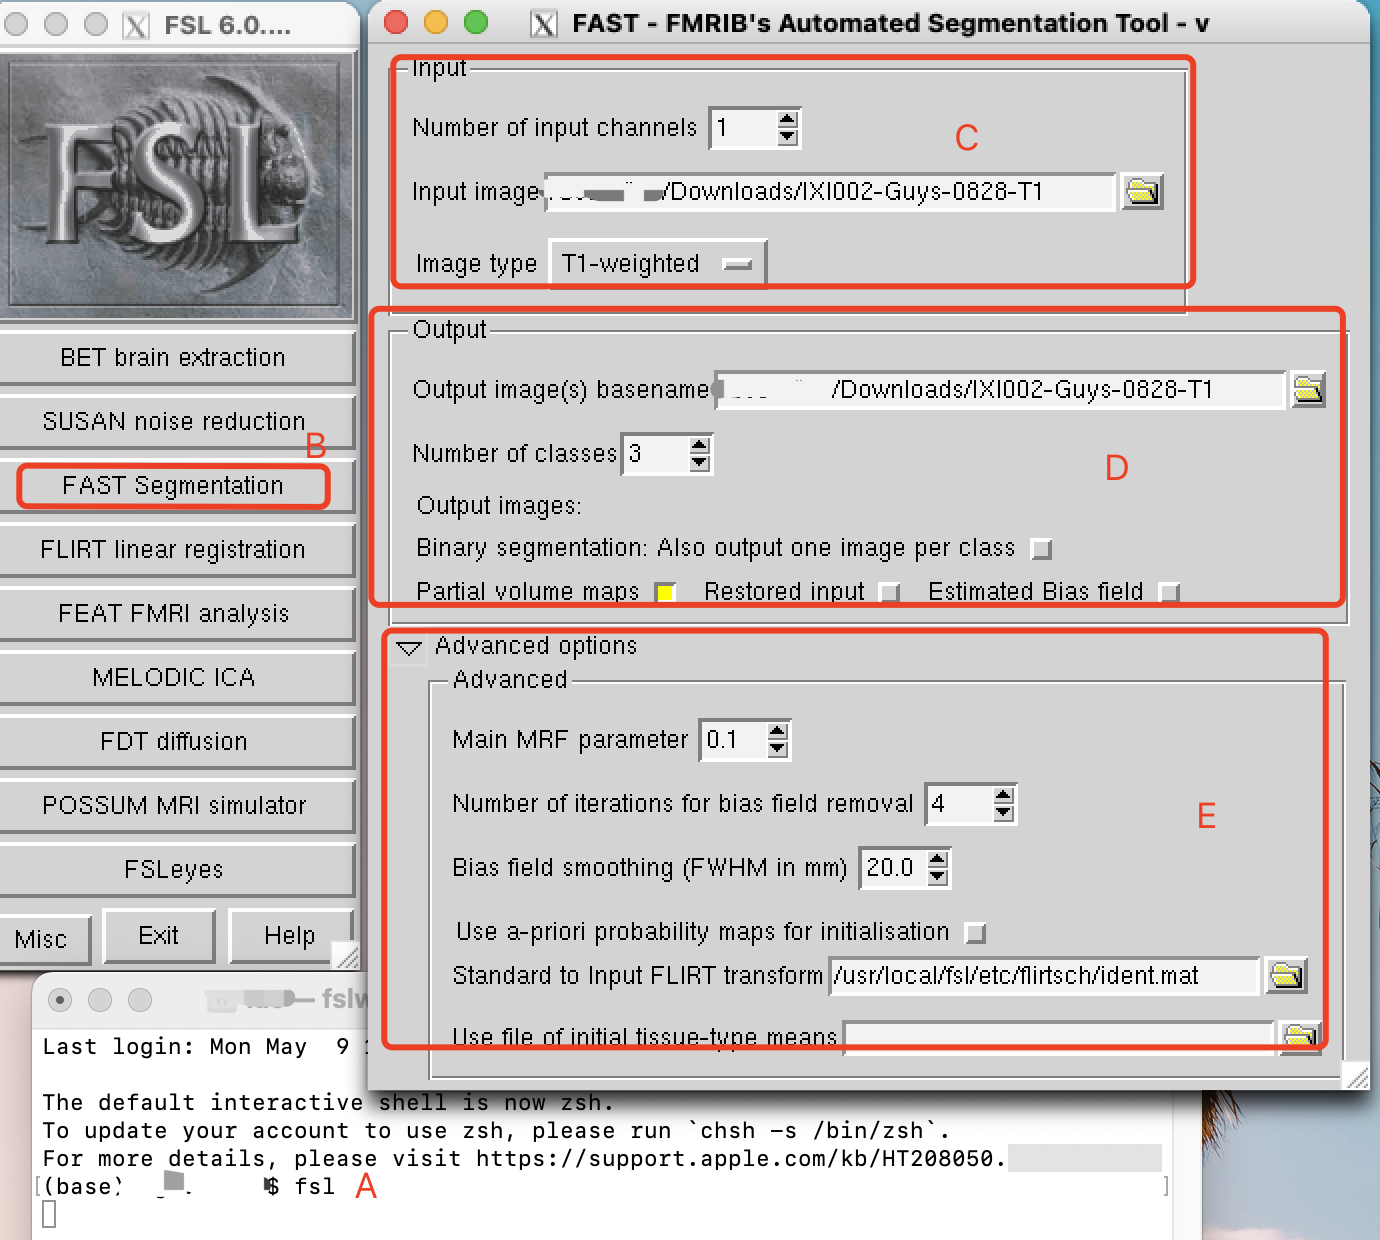Click the Help button in FSL window
Viewport: 1380px width, 1240px height.
click(x=290, y=936)
